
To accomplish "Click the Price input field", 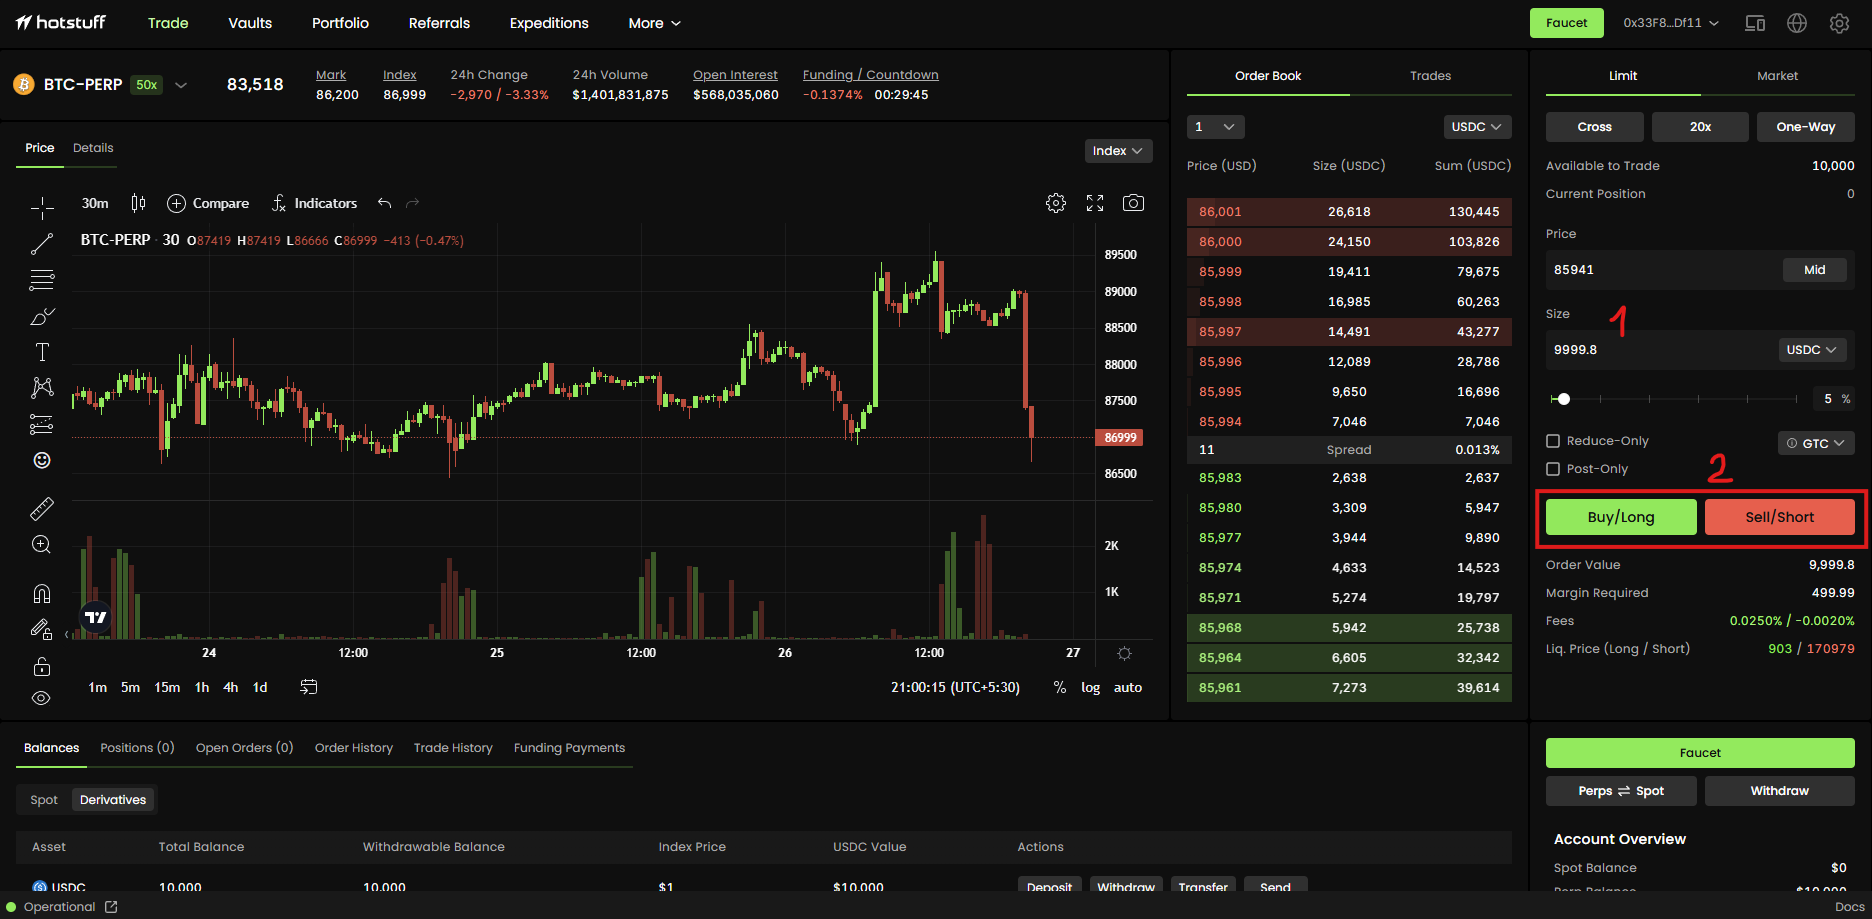I will tap(1662, 270).
